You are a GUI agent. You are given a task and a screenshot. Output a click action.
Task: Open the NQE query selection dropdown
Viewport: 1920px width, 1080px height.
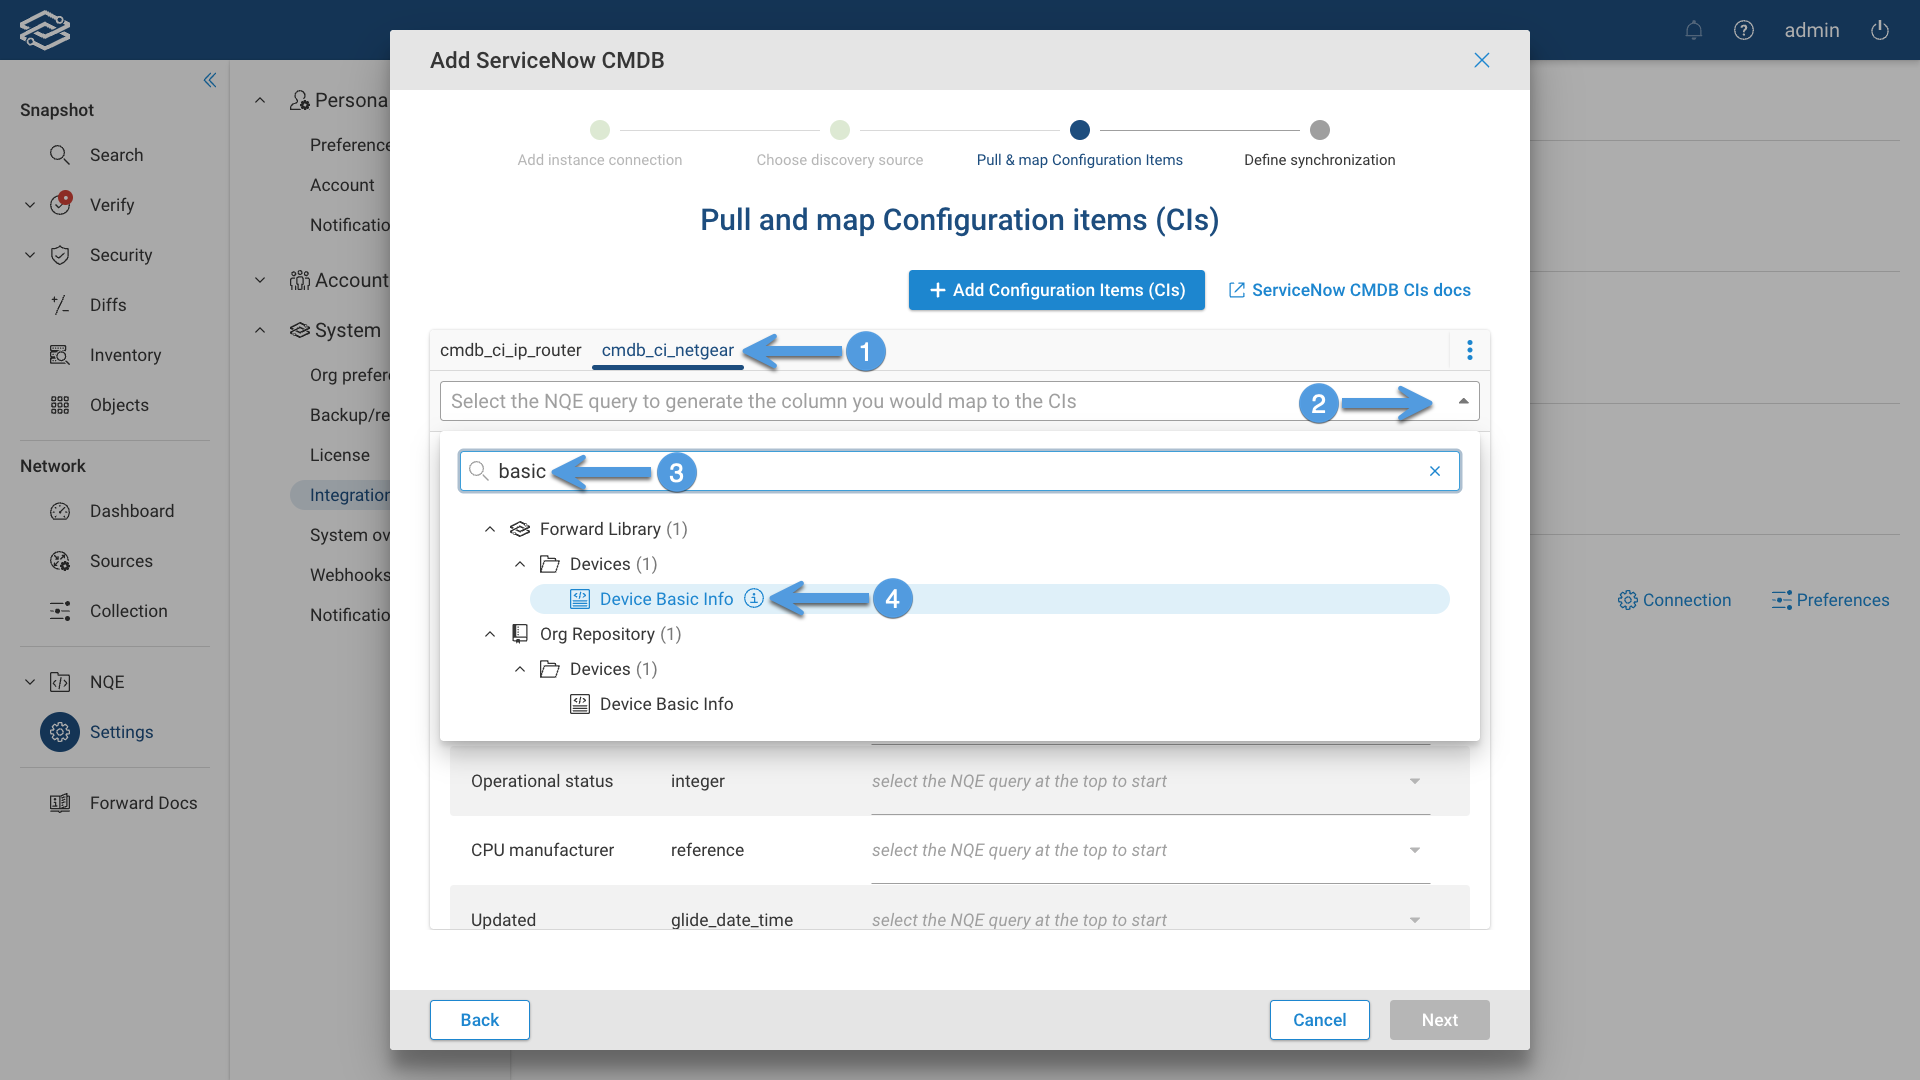[1463, 400]
